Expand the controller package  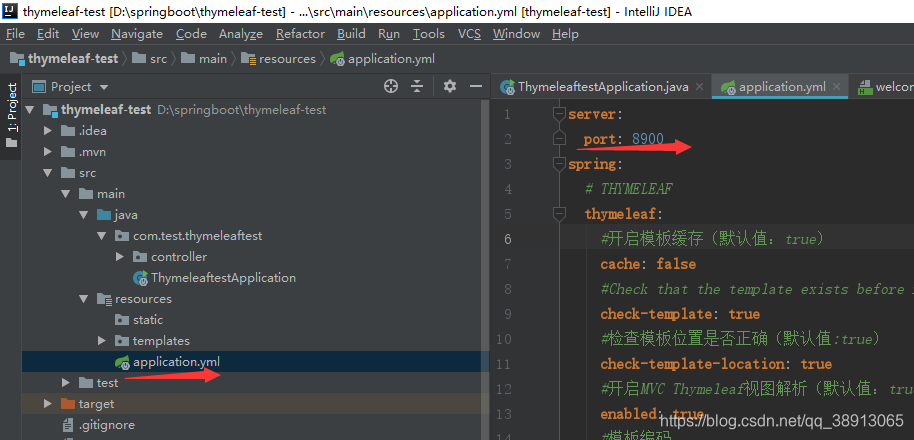click(120, 256)
